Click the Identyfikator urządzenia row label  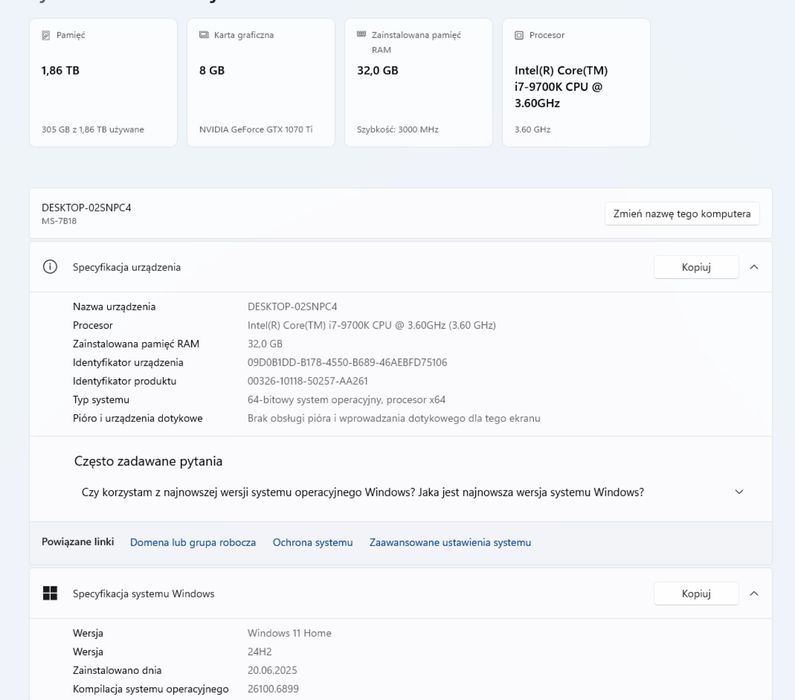coord(128,362)
